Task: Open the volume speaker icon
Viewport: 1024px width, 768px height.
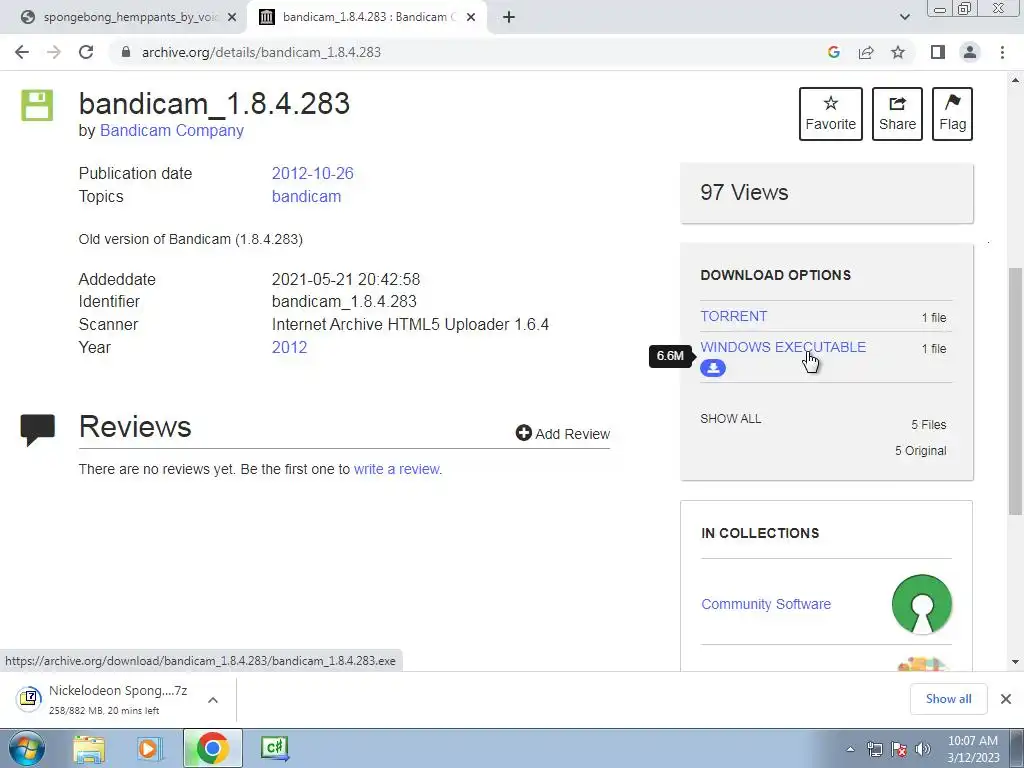Action: [923, 749]
